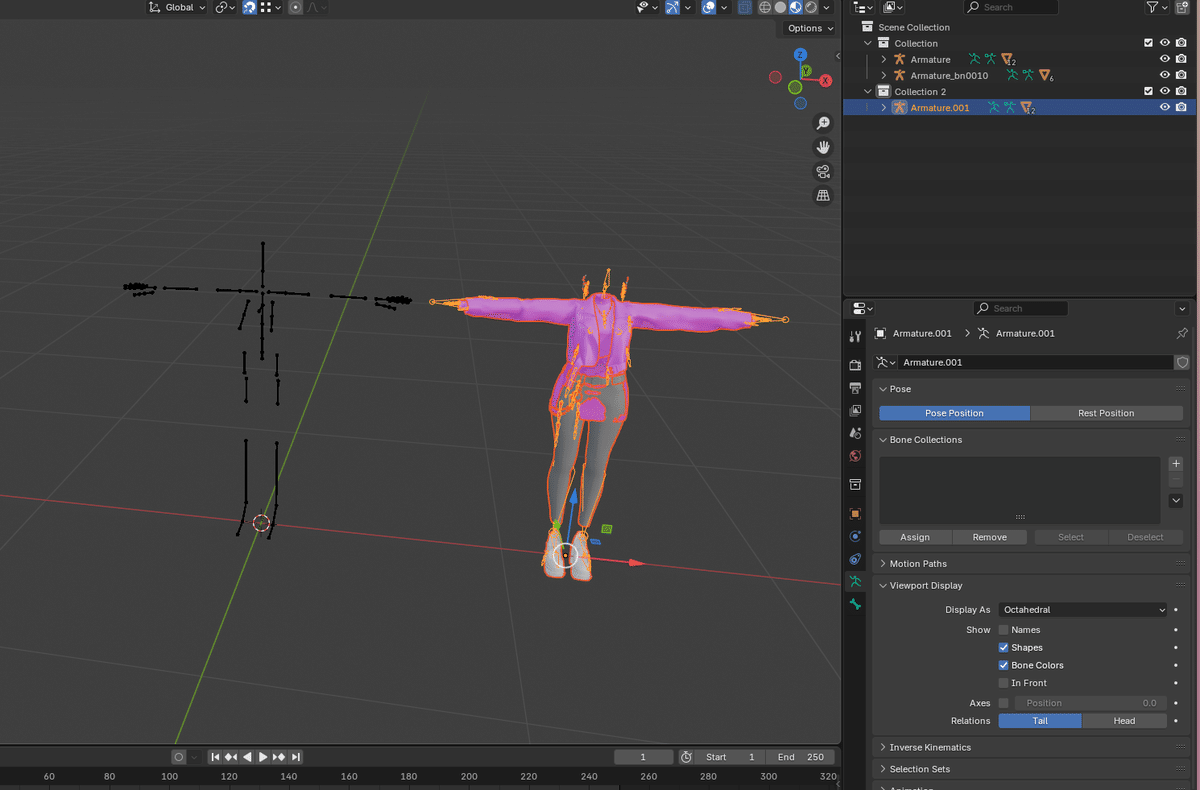Screen dimensions: 1200x790
Task: Click the viewport zoom magnifier icon
Action: [x=823, y=123]
